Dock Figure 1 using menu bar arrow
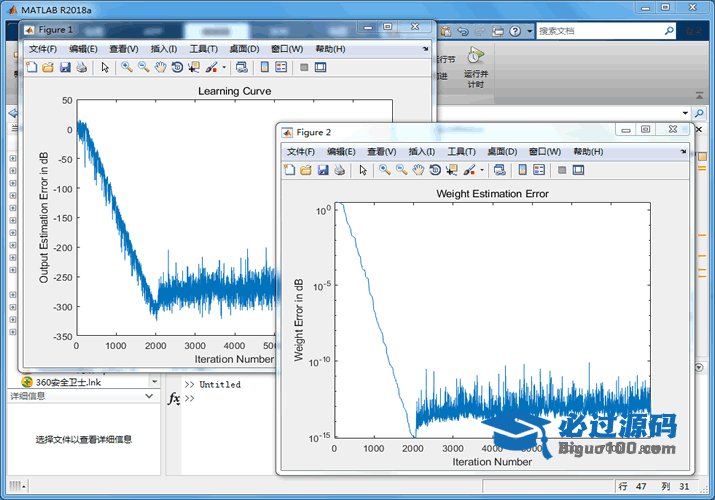 click(425, 49)
